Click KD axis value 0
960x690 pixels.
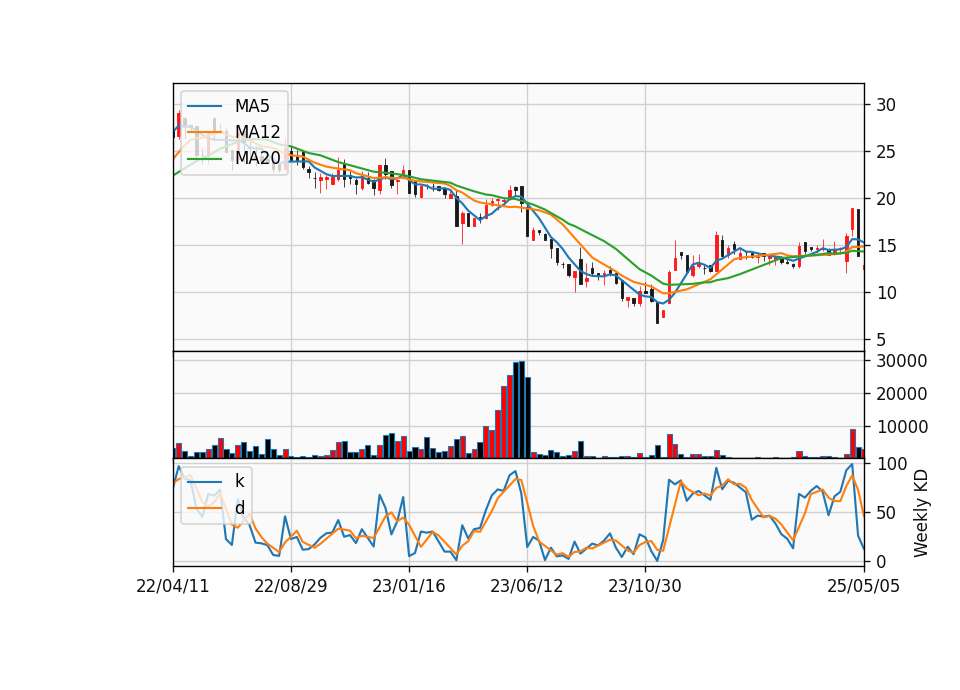[x=881, y=561]
